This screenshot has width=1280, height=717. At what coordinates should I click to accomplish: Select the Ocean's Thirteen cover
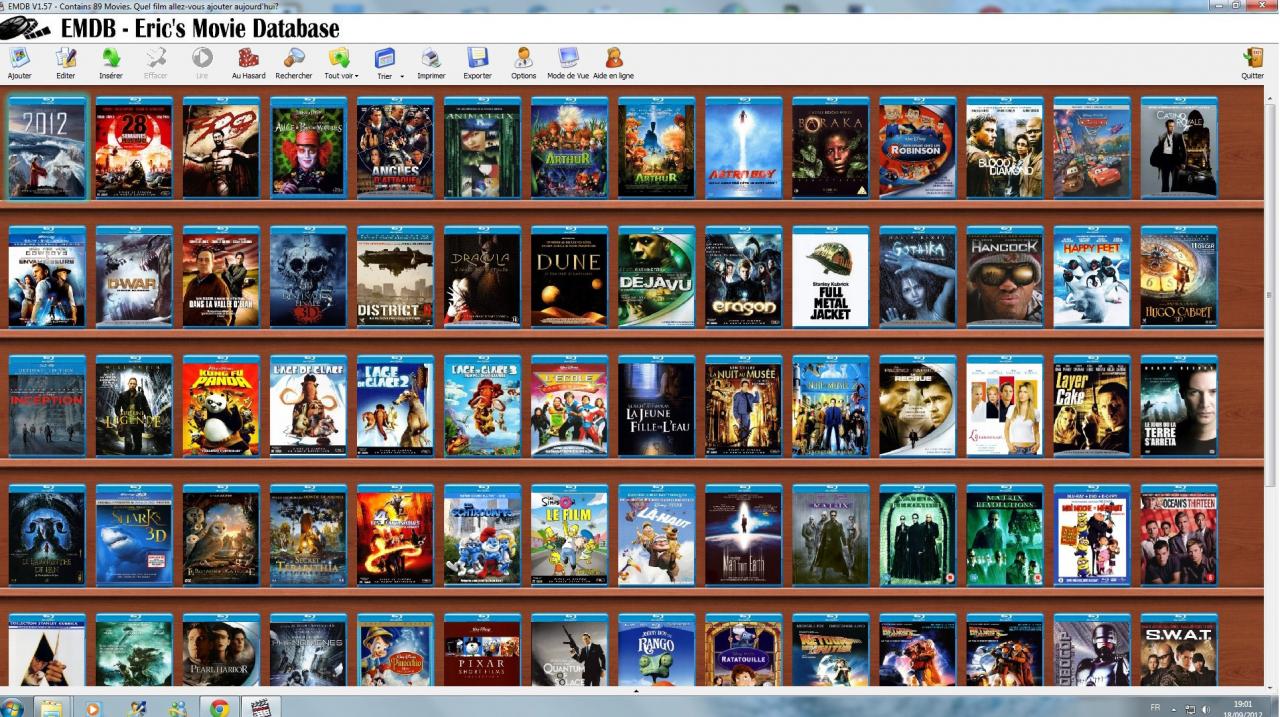[x=1178, y=536]
